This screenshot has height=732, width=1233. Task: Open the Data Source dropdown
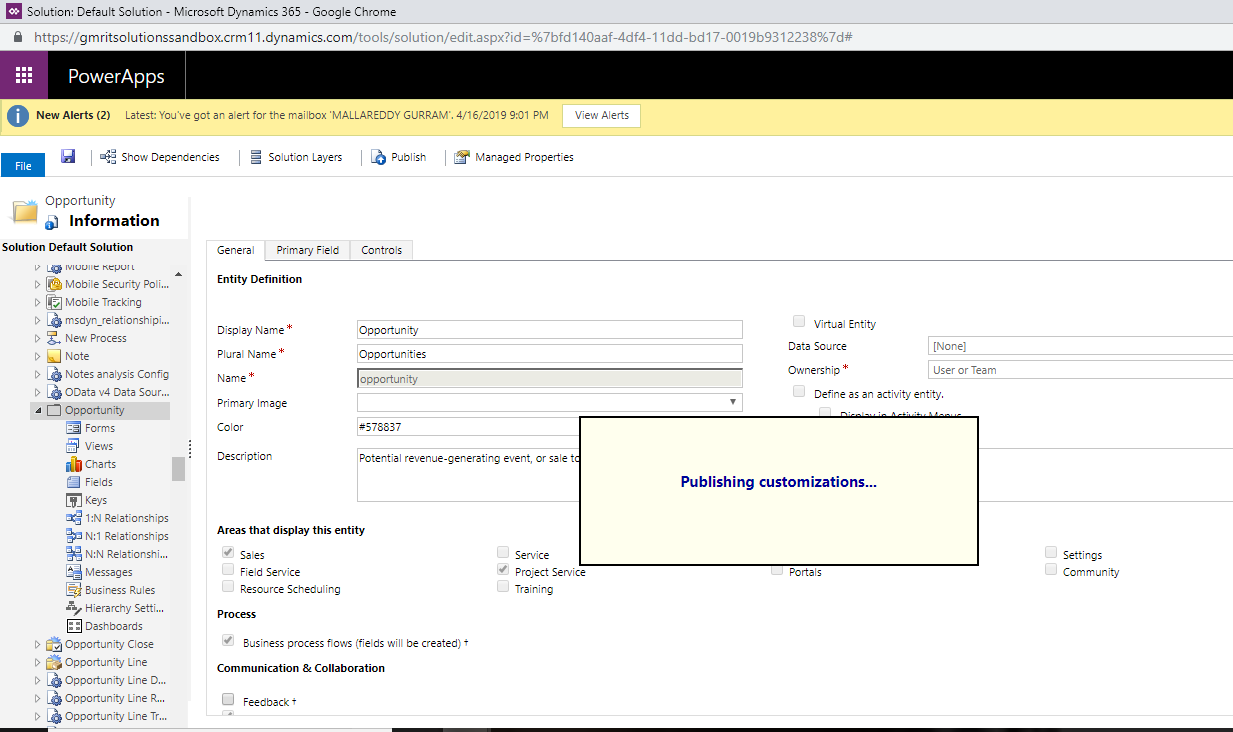coord(1080,346)
